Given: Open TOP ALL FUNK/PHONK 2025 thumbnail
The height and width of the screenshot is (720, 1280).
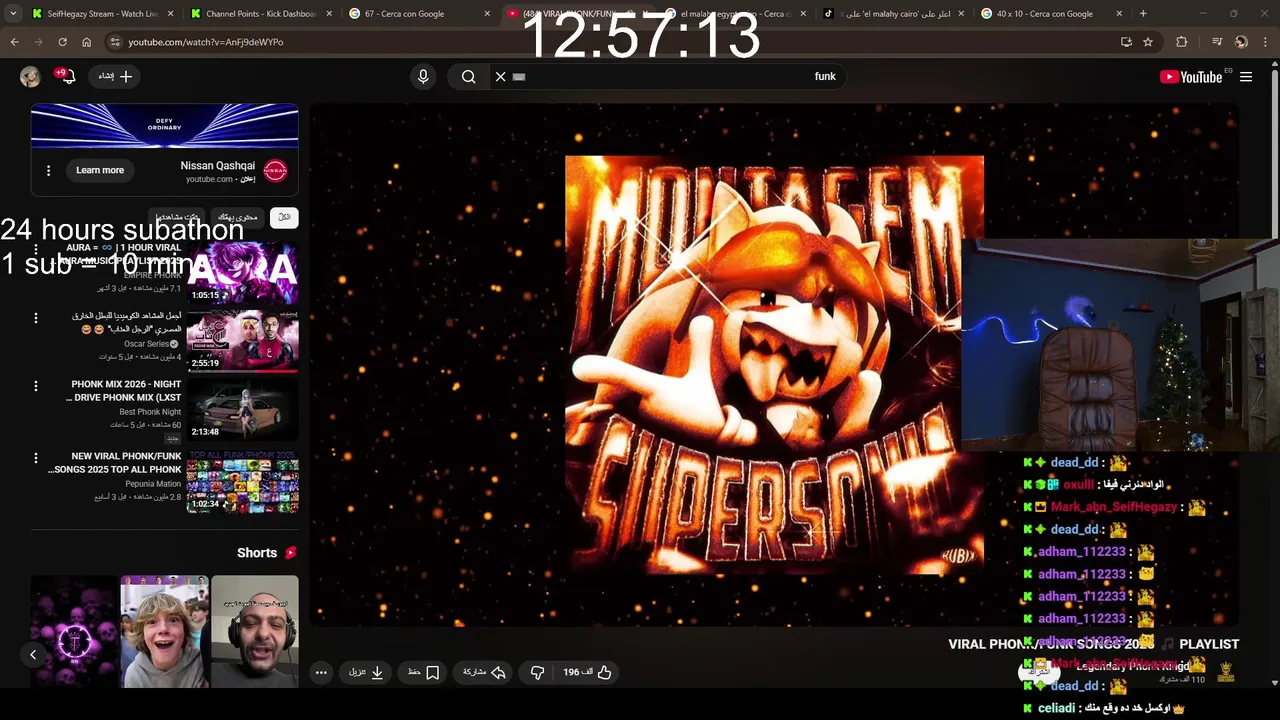Looking at the screenshot, I should click(x=242, y=481).
